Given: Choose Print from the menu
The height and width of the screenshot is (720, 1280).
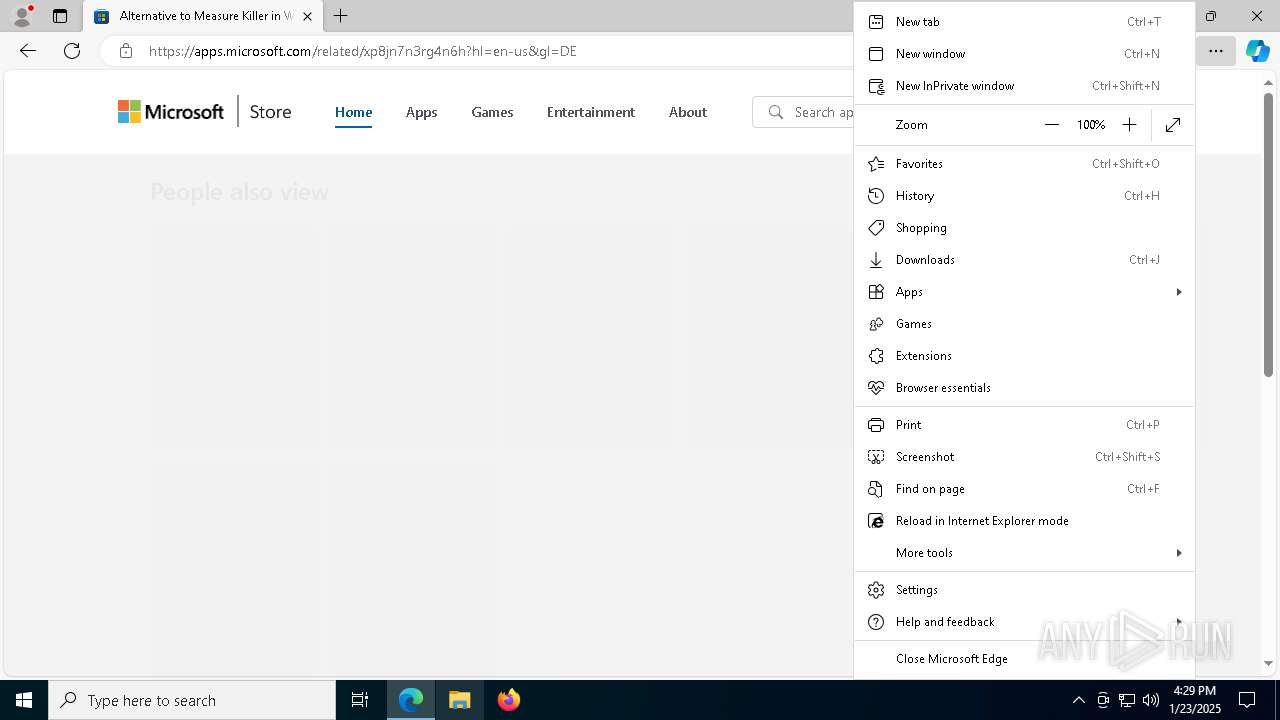Looking at the screenshot, I should pyautogui.click(x=1024, y=425).
